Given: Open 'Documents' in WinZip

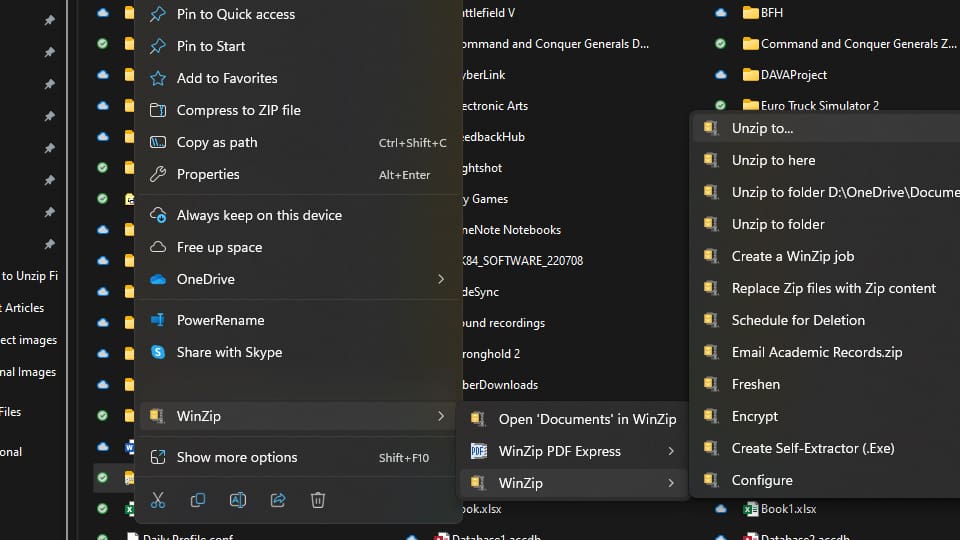Looking at the screenshot, I should 573,419.
